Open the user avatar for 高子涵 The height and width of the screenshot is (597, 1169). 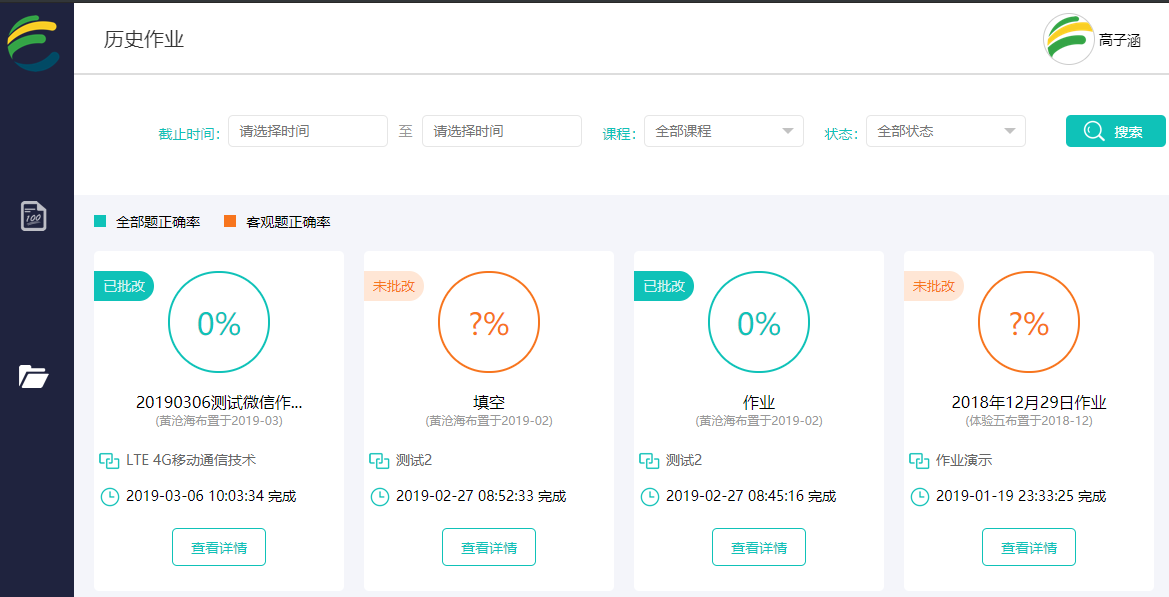click(1068, 40)
